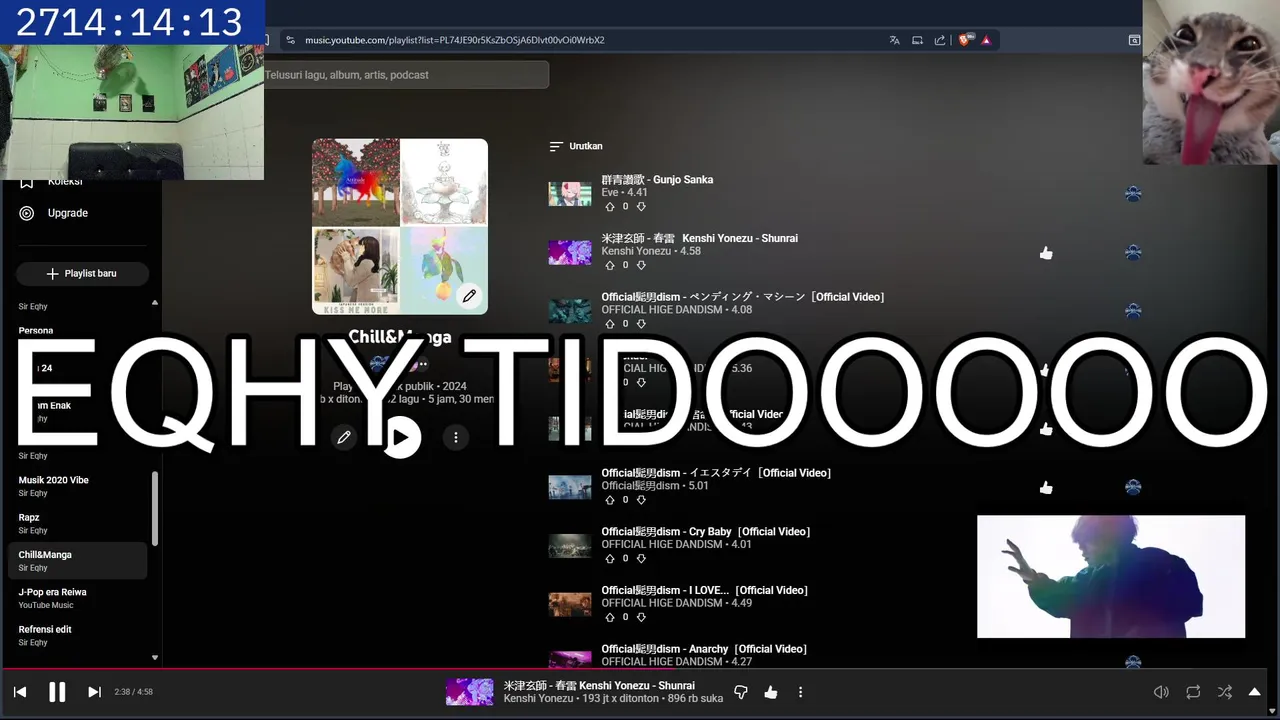Open the browser translate page icon
1280x720 pixels.
pyautogui.click(x=894, y=40)
